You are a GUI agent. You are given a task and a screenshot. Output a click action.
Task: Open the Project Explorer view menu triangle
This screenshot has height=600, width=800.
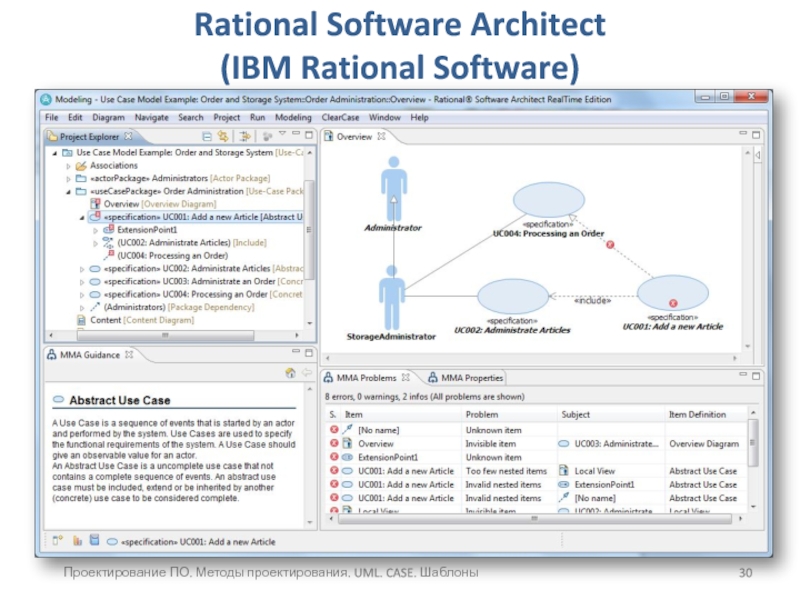282,134
